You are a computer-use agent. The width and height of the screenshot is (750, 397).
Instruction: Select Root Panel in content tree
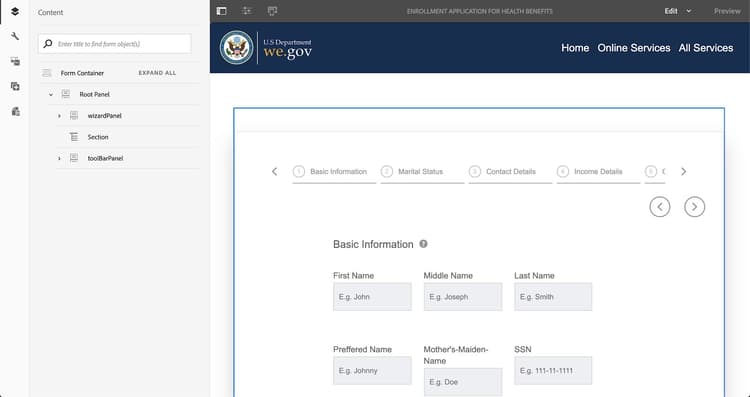(x=94, y=94)
